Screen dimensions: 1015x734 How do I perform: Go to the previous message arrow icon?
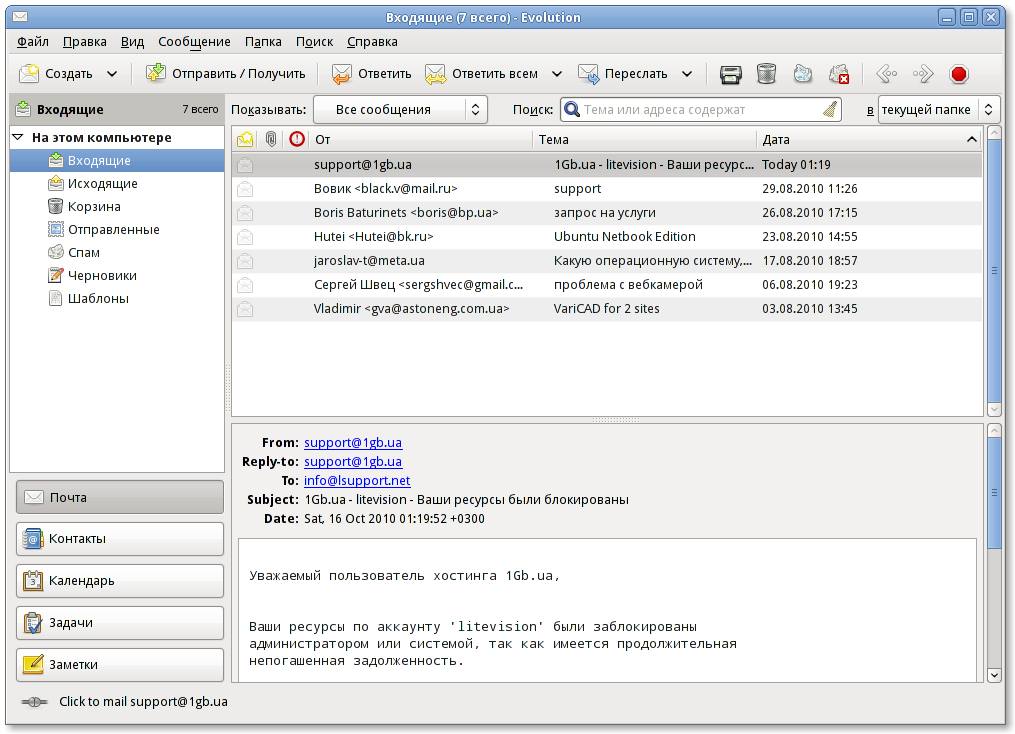[886, 74]
